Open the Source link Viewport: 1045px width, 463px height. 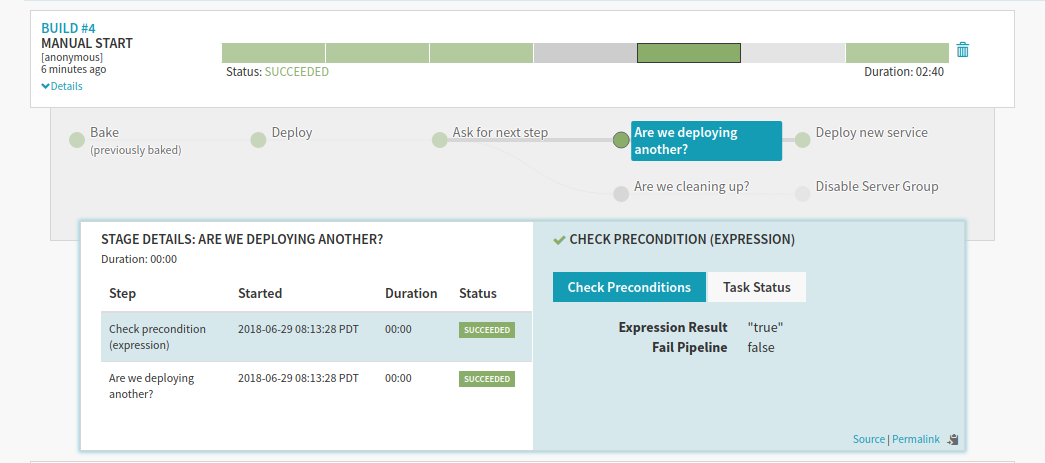click(x=868, y=439)
